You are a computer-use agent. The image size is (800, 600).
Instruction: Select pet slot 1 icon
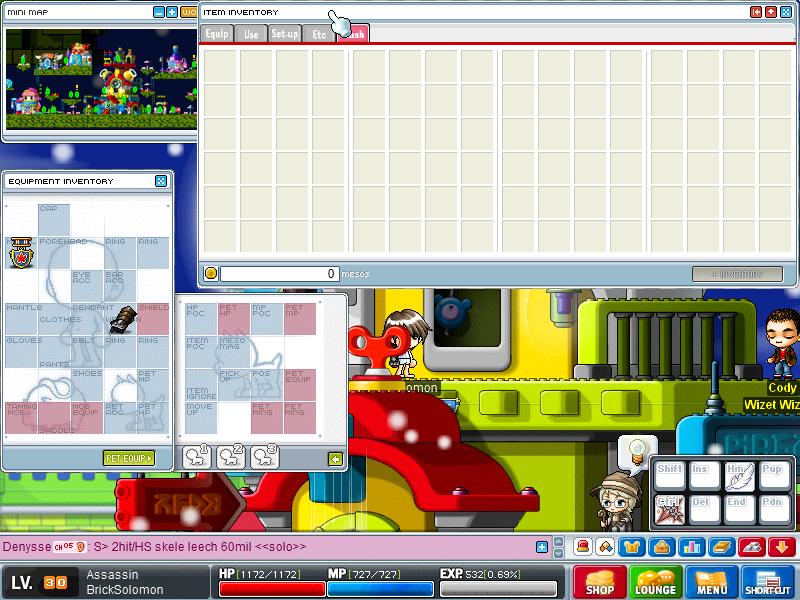click(x=196, y=457)
